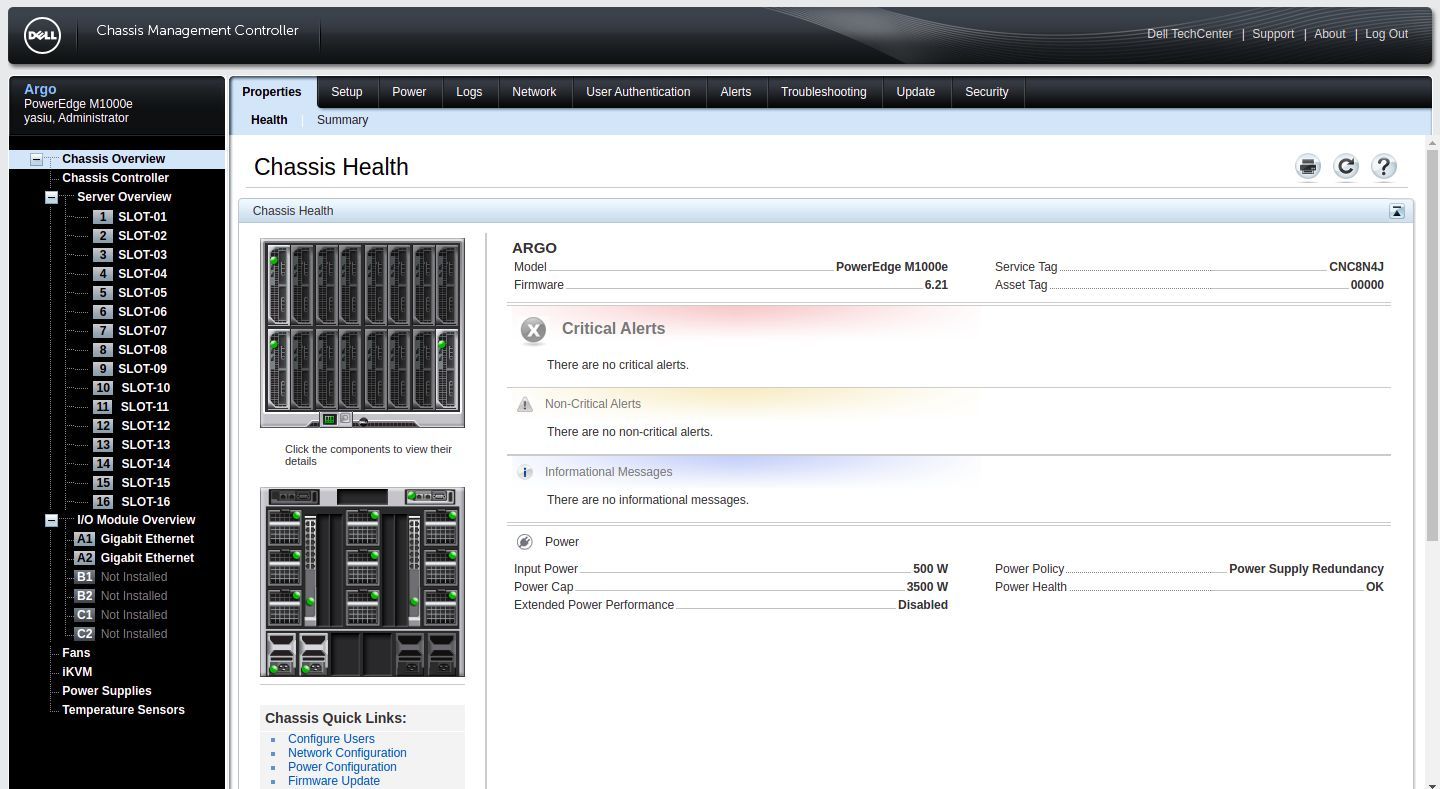Open the help question mark icon
The height and width of the screenshot is (789, 1440).
pos(1384,167)
